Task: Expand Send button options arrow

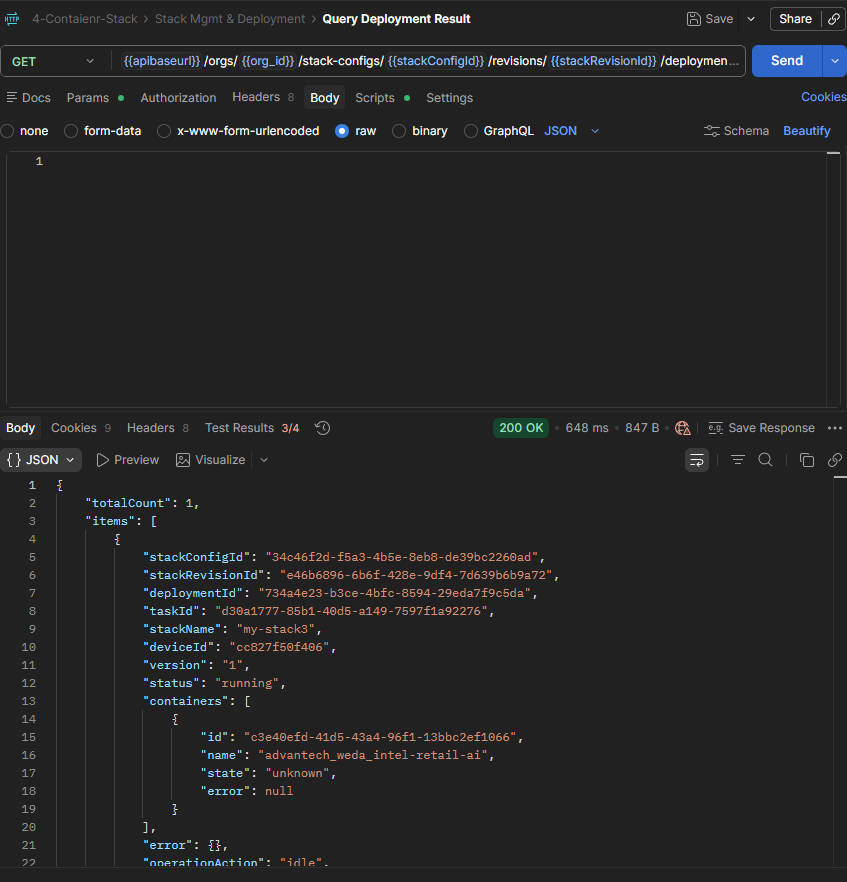Action: [835, 61]
